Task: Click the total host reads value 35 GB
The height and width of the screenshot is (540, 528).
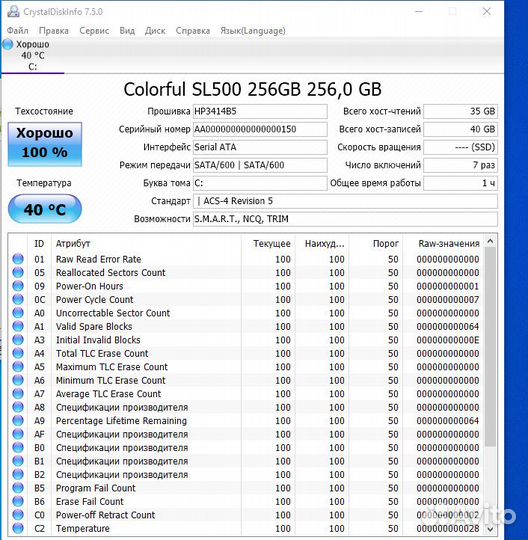Action: (460, 111)
